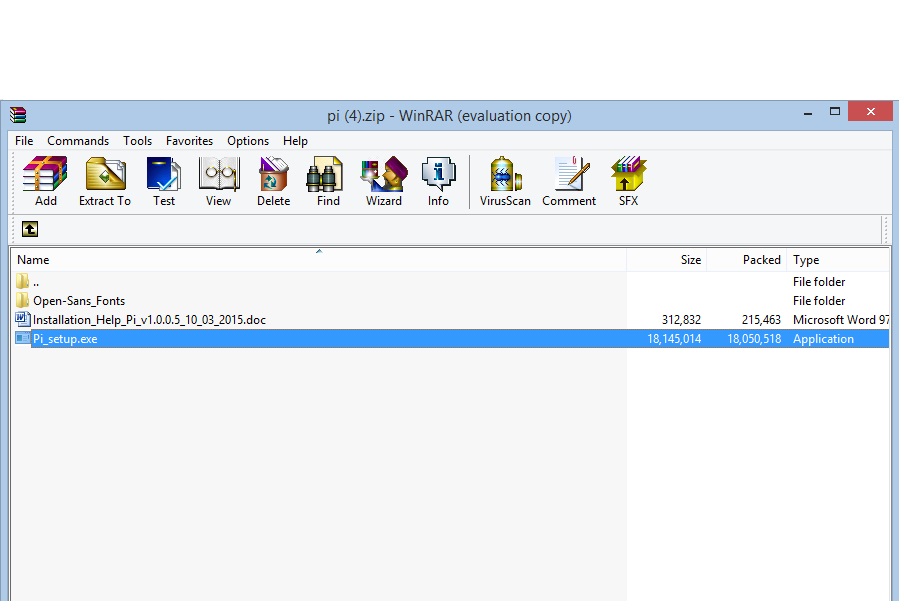Image resolution: width=904 pixels, height=614 pixels.
Task: Sort by the Name column header
Action: click(x=318, y=260)
